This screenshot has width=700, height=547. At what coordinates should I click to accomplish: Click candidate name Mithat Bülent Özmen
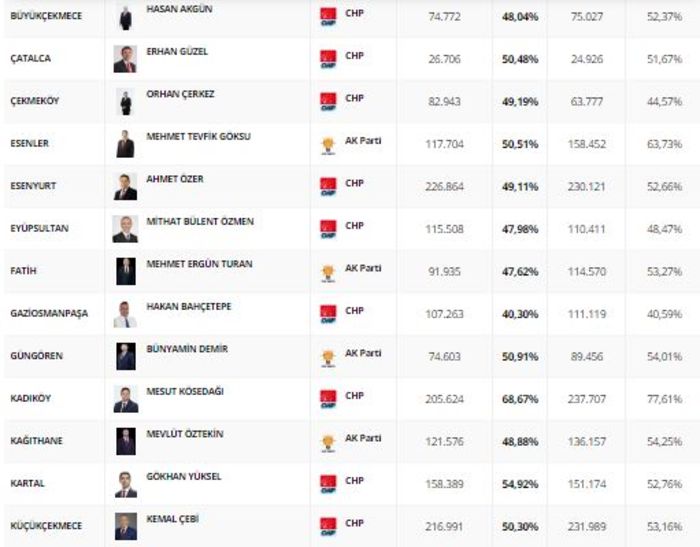pyautogui.click(x=200, y=222)
